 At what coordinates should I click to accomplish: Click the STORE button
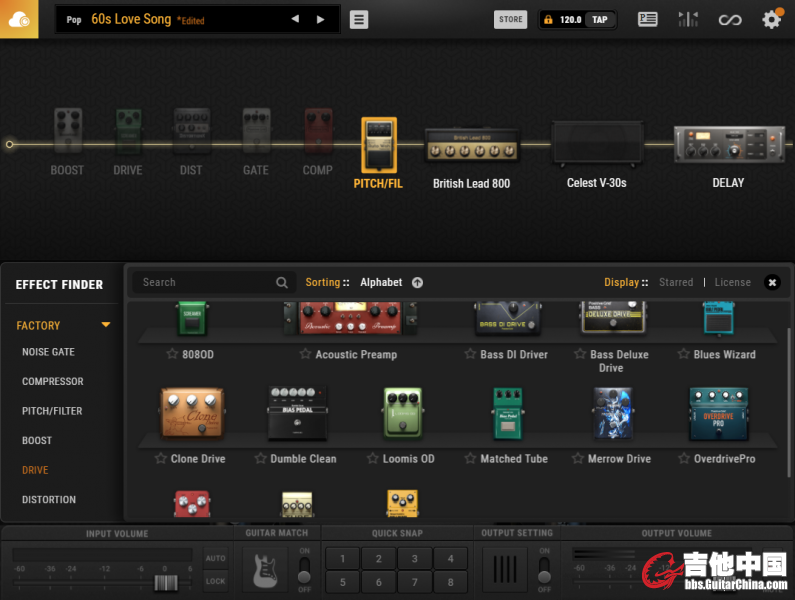point(511,19)
